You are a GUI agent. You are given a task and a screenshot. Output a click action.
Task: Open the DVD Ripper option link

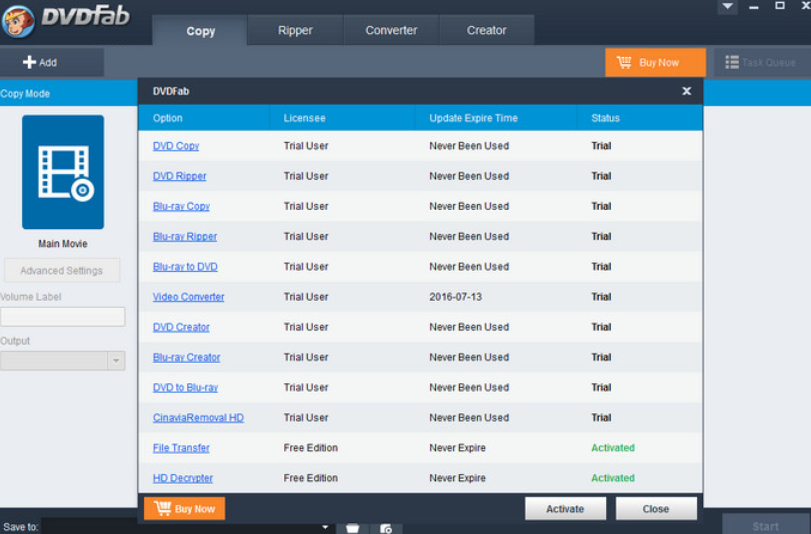pos(179,176)
